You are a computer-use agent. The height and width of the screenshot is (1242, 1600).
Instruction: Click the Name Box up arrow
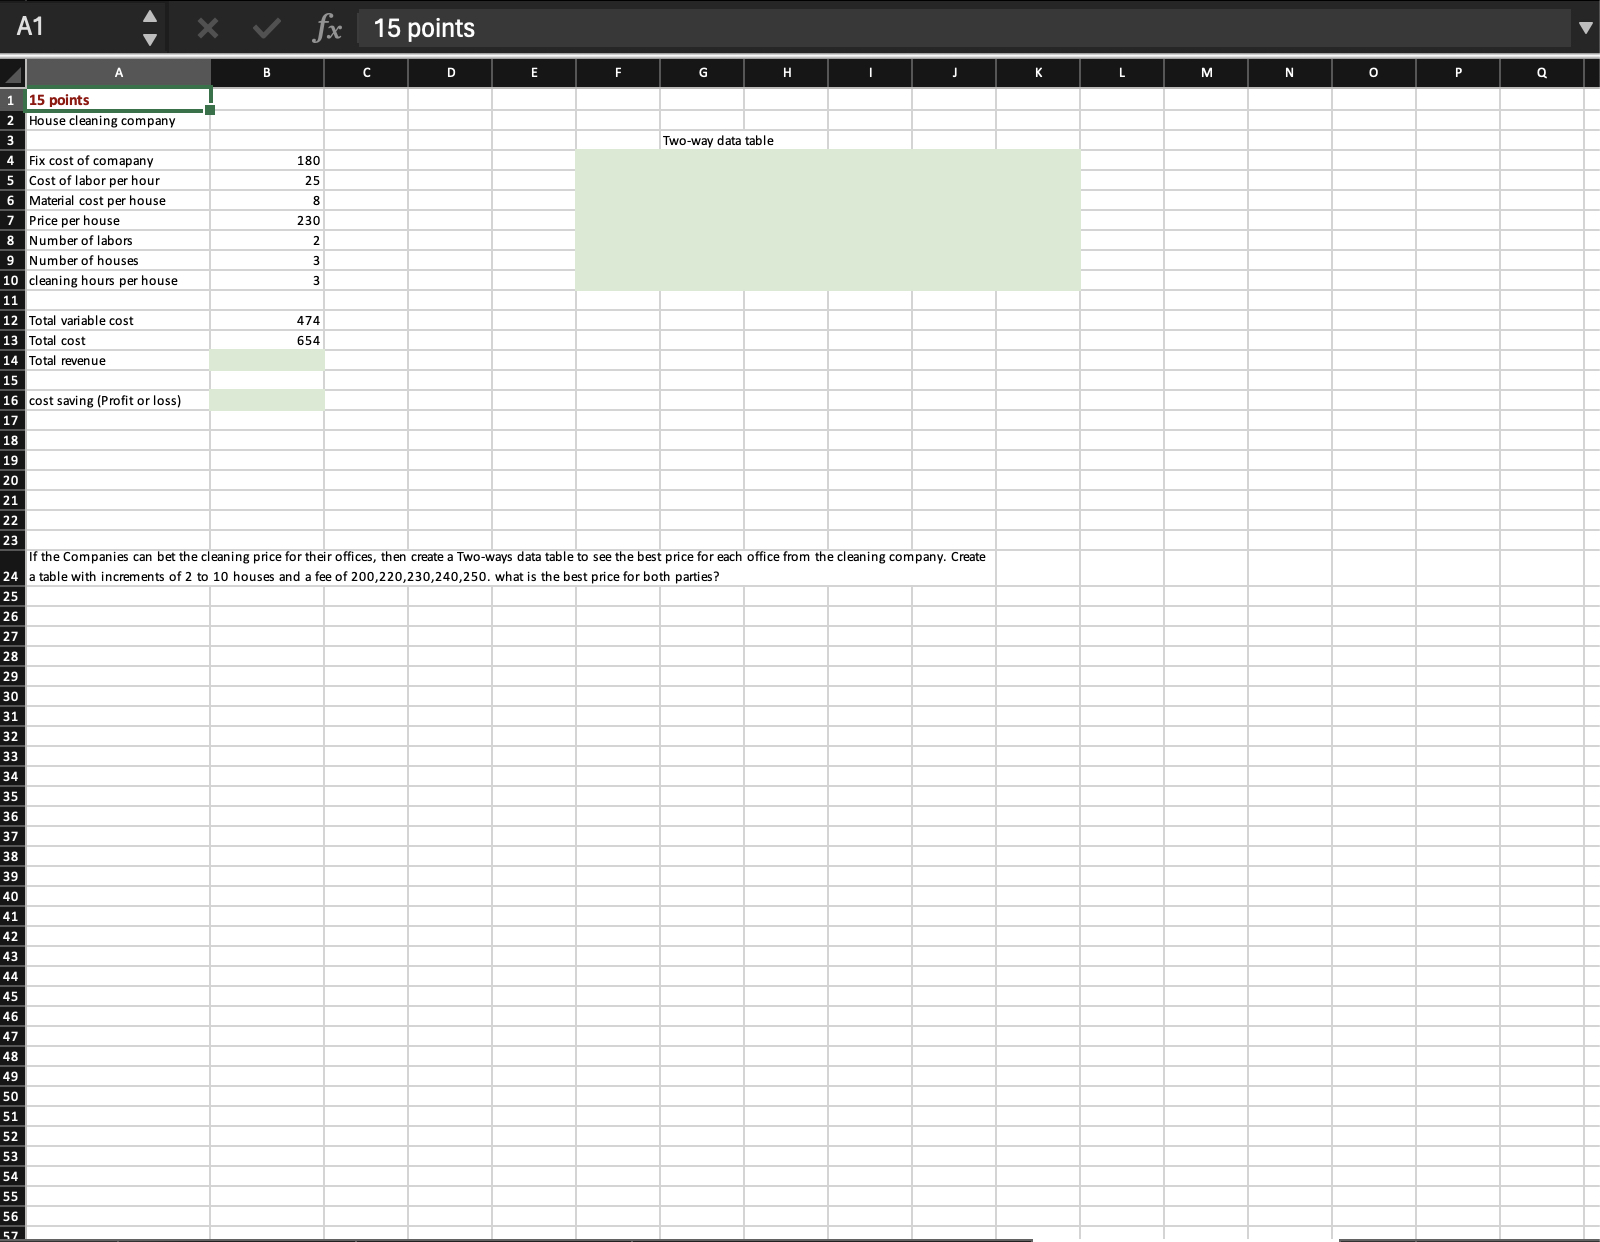click(150, 16)
